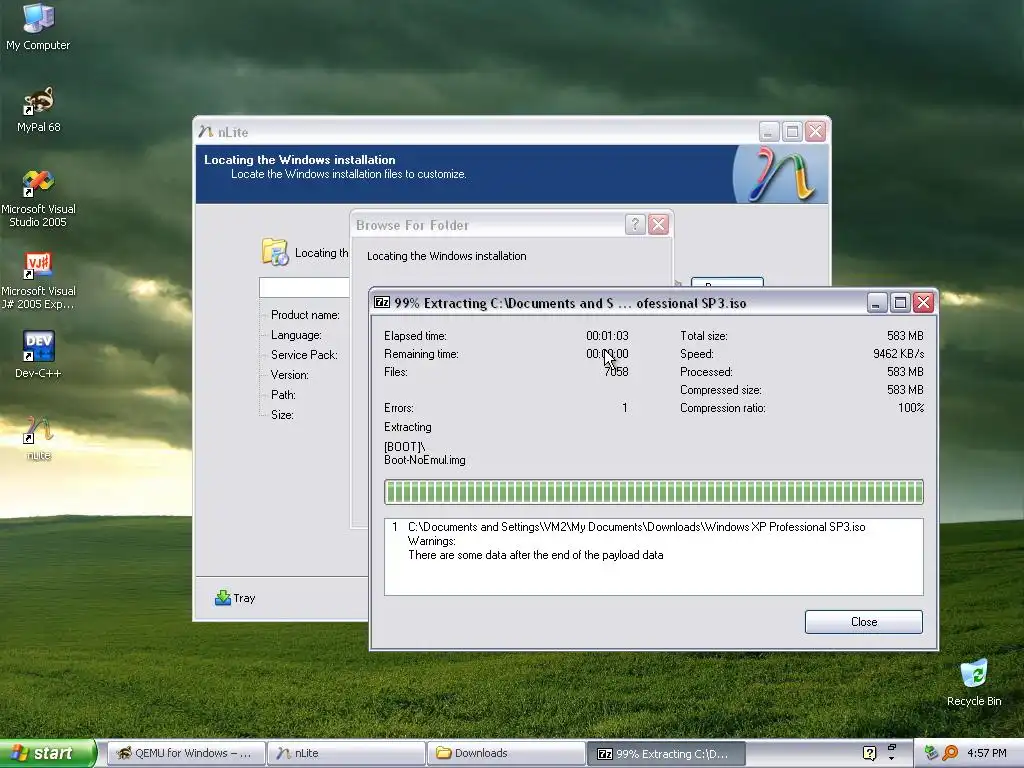Image resolution: width=1024 pixels, height=768 pixels.
Task: Launch Dev-C++ desktop shortcut
Action: 38,355
